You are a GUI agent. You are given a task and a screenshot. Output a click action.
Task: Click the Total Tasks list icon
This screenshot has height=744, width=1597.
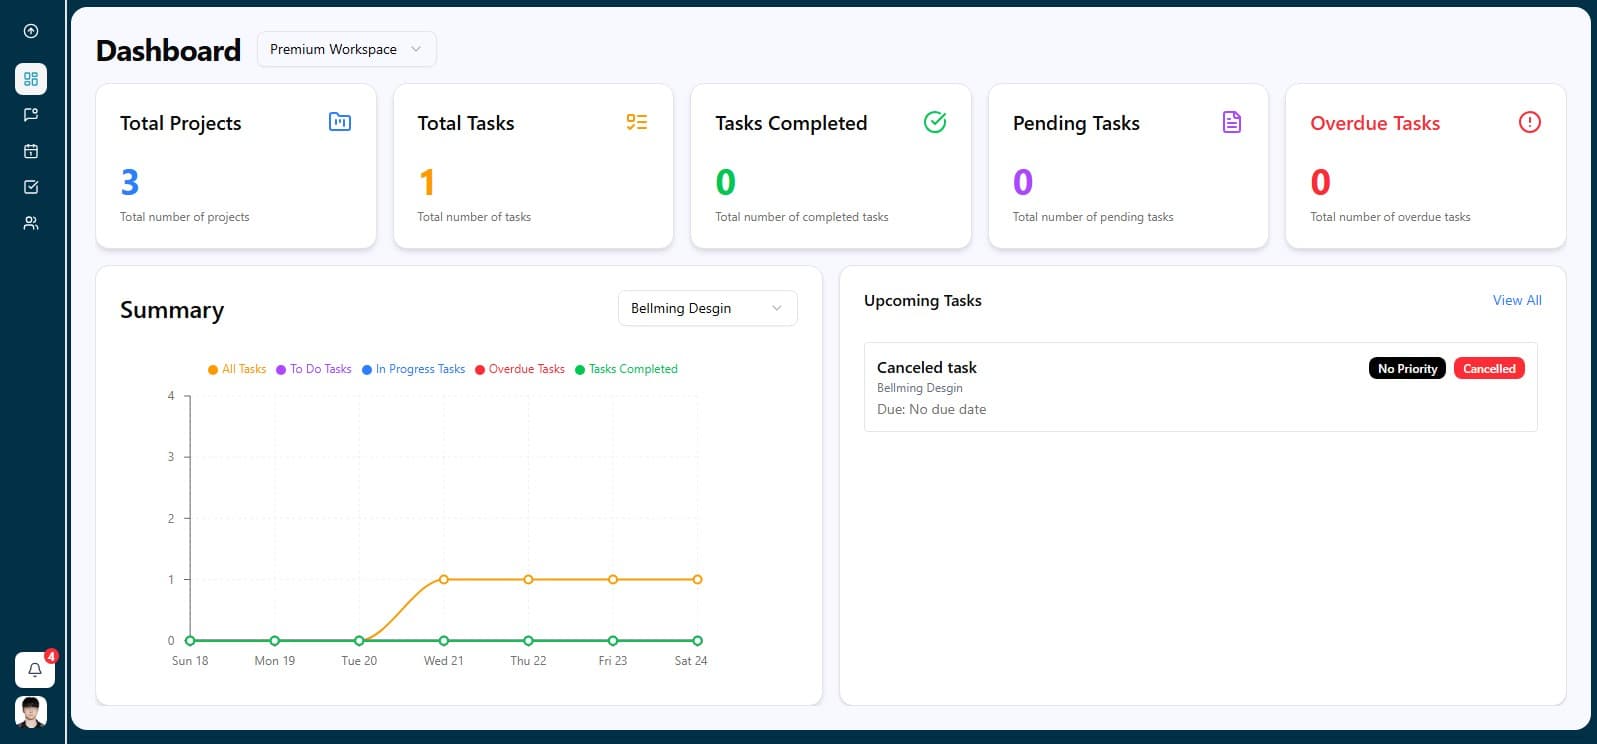coord(637,122)
